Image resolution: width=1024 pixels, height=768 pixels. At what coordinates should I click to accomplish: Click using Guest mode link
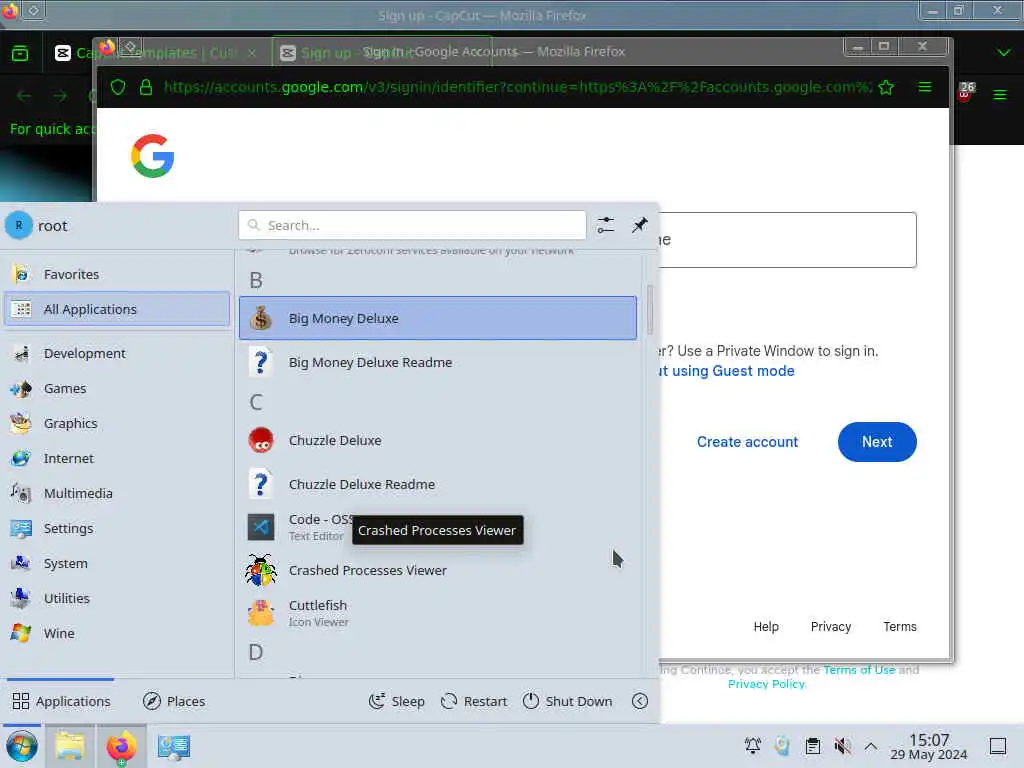point(726,371)
